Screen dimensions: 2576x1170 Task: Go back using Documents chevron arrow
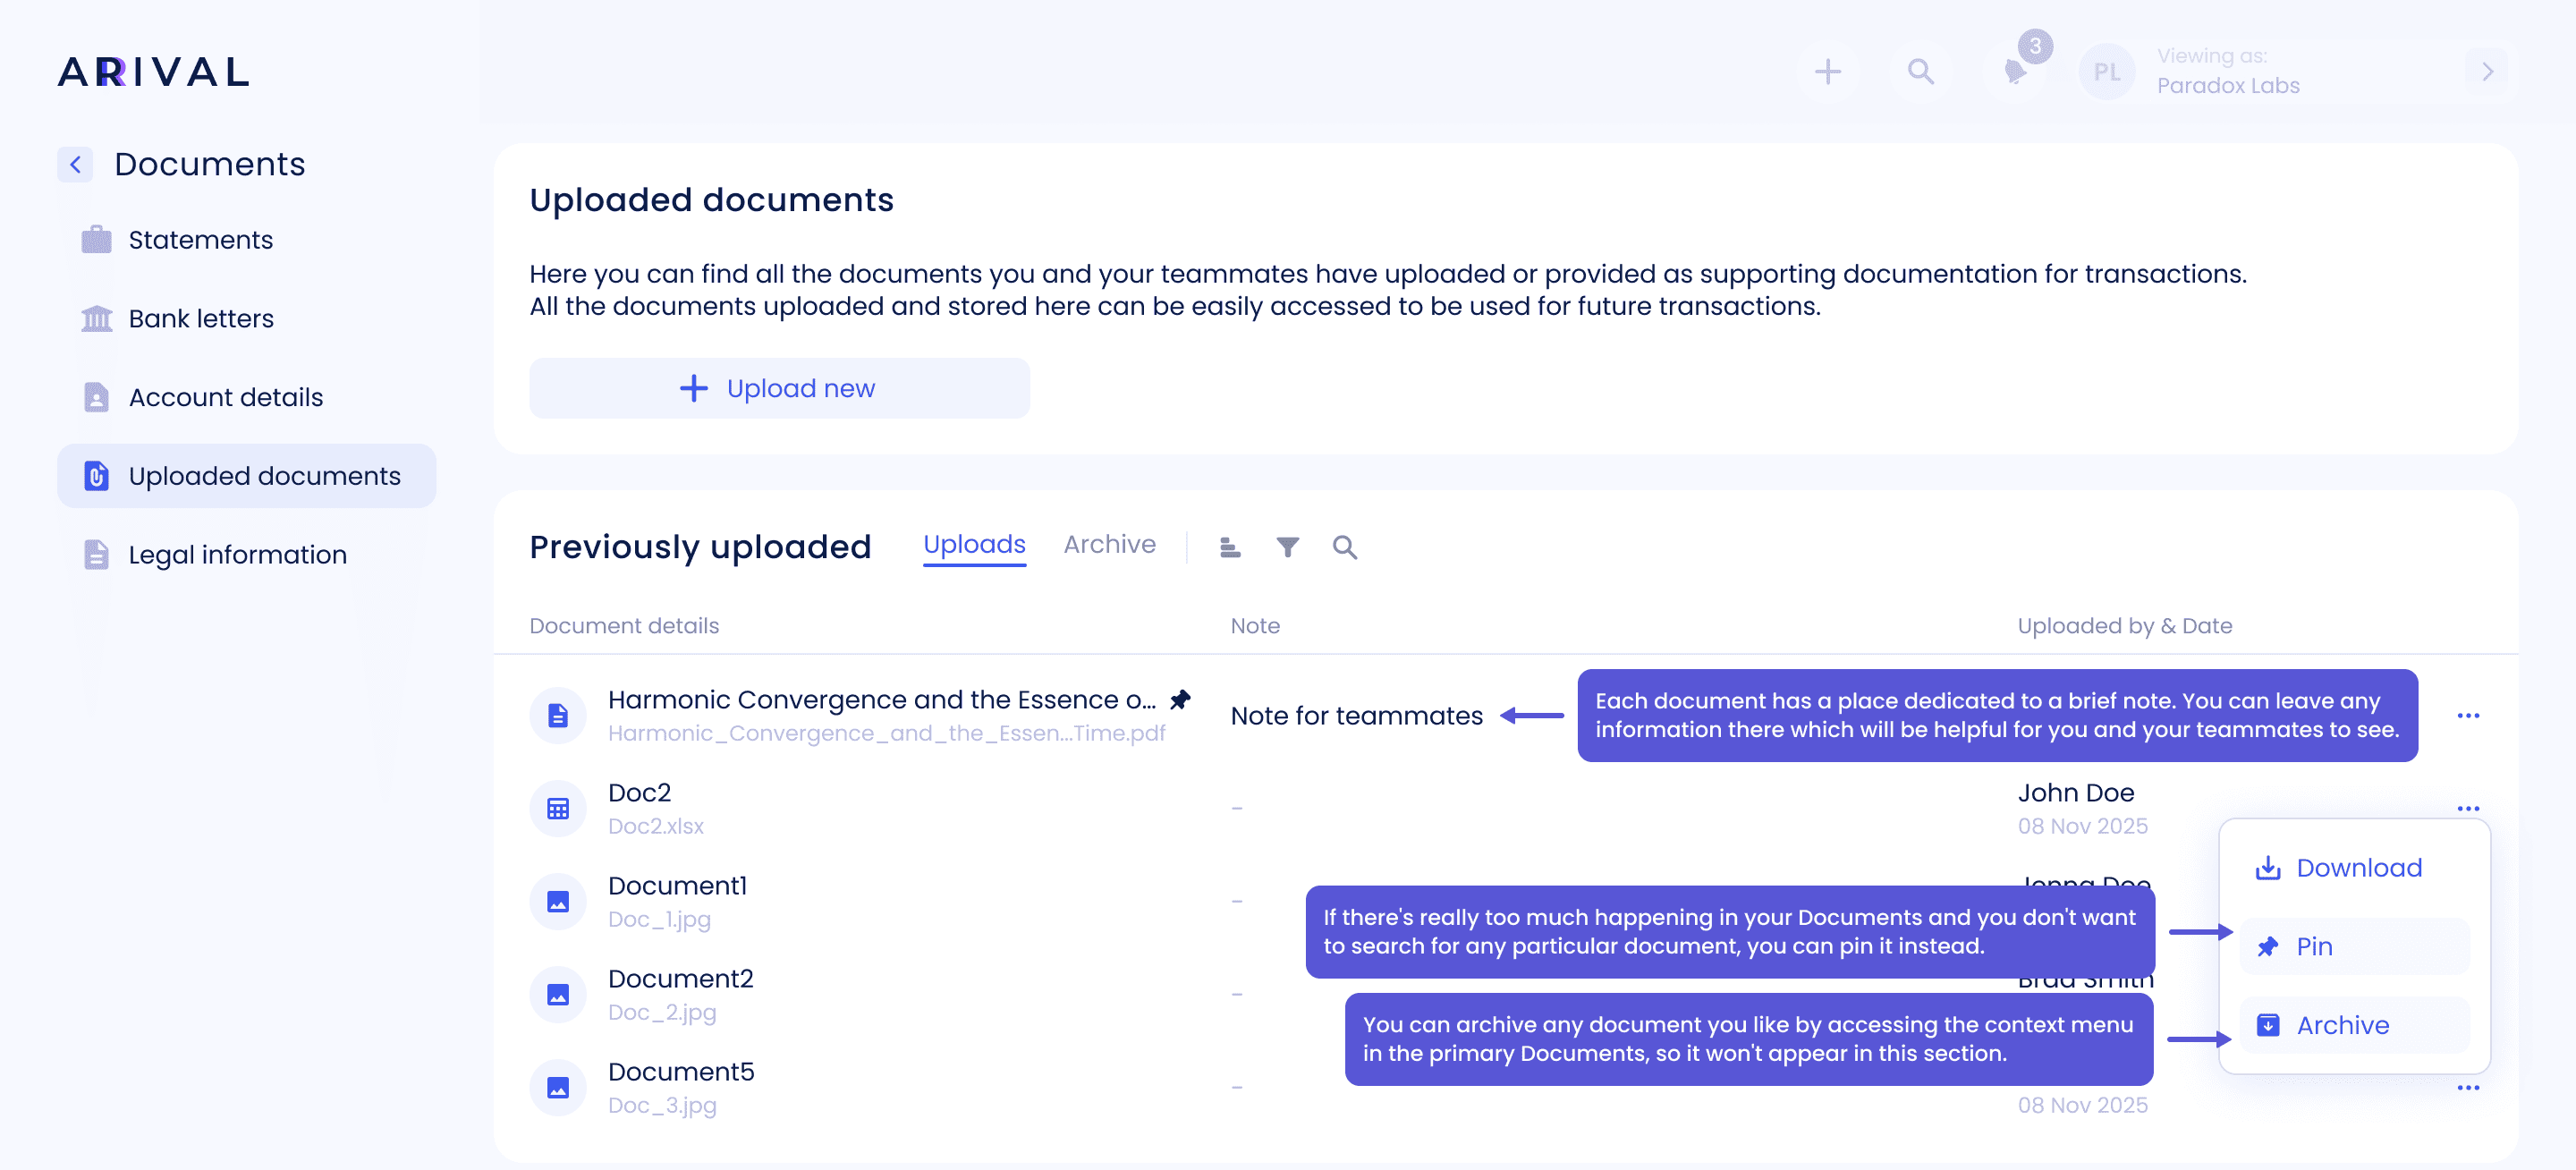coord(75,164)
